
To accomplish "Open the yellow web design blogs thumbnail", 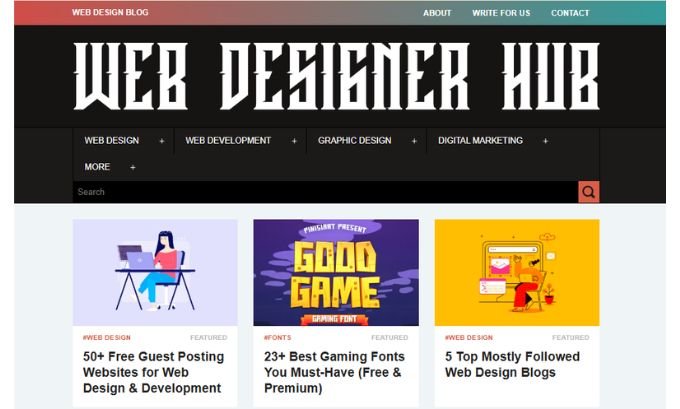I will pos(517,272).
